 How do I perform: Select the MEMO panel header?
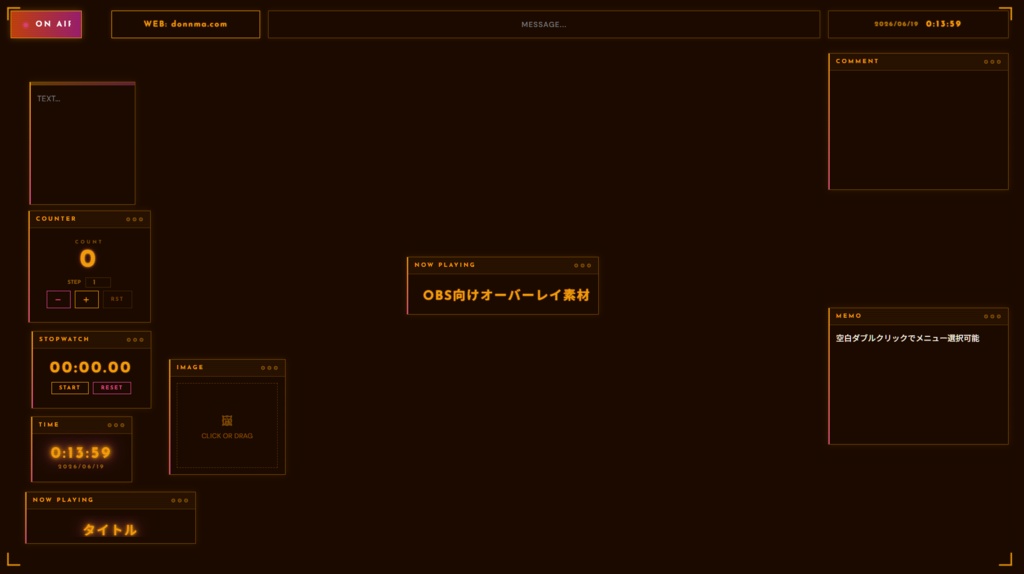click(918, 316)
